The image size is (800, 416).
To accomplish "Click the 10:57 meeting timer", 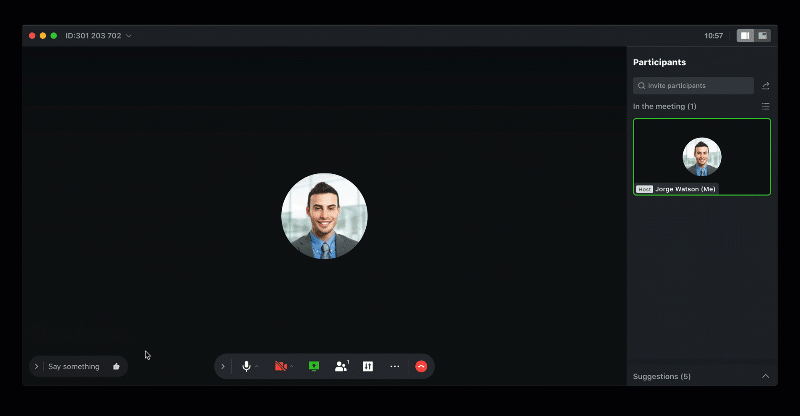I will pos(713,36).
